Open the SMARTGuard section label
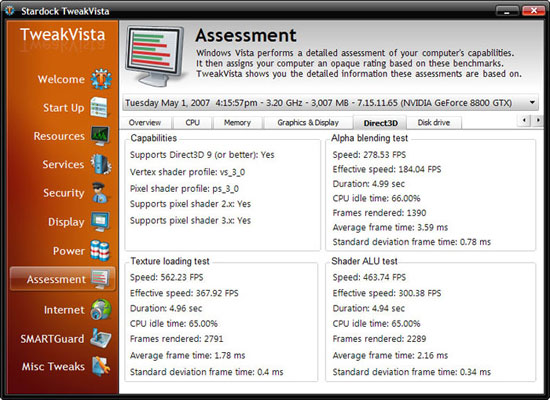The width and height of the screenshot is (550, 400). (x=52, y=339)
